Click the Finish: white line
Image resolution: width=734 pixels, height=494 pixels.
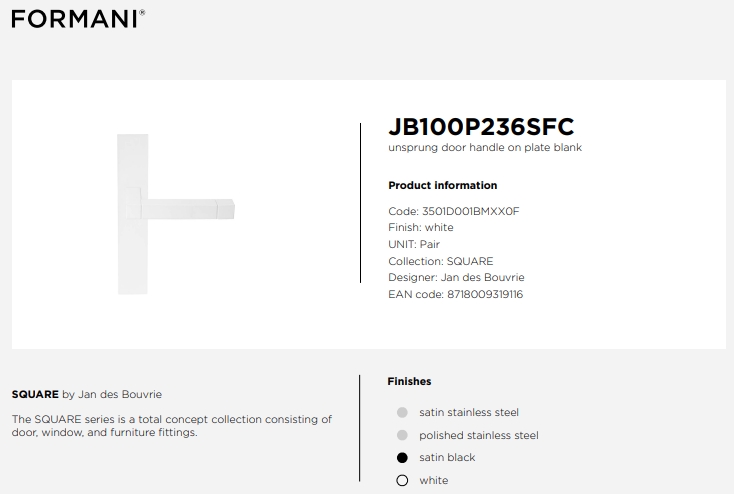point(421,228)
